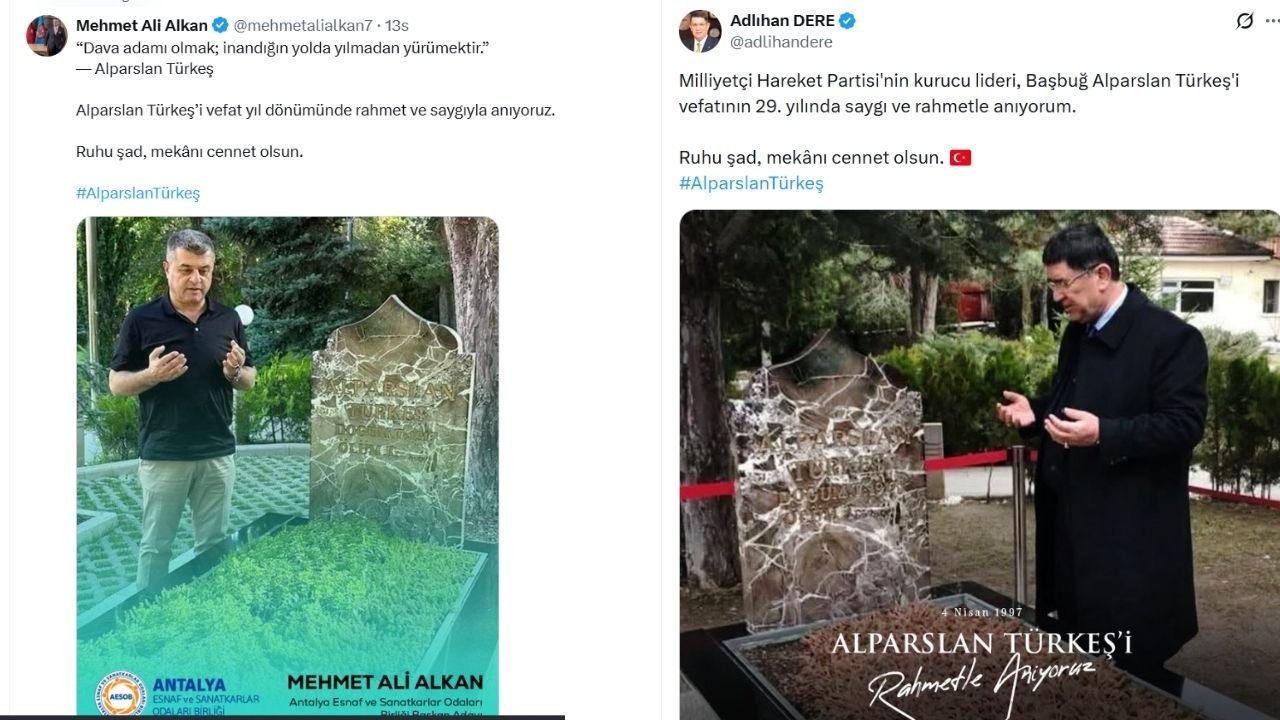Click the verified badge beside Mehmet Ali Alkan
Viewport: 1280px width, 720px height.
[221, 25]
